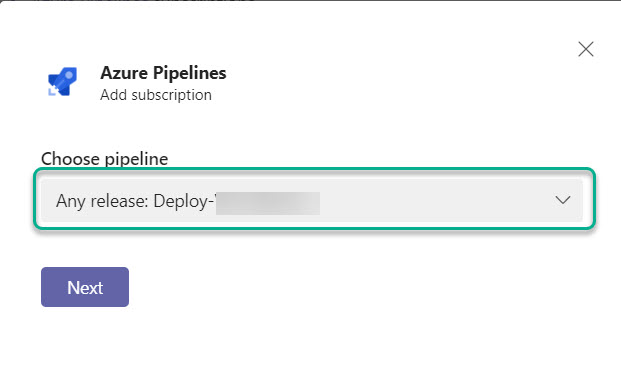Click the blurred pipeline name in dropdown

click(x=268, y=203)
